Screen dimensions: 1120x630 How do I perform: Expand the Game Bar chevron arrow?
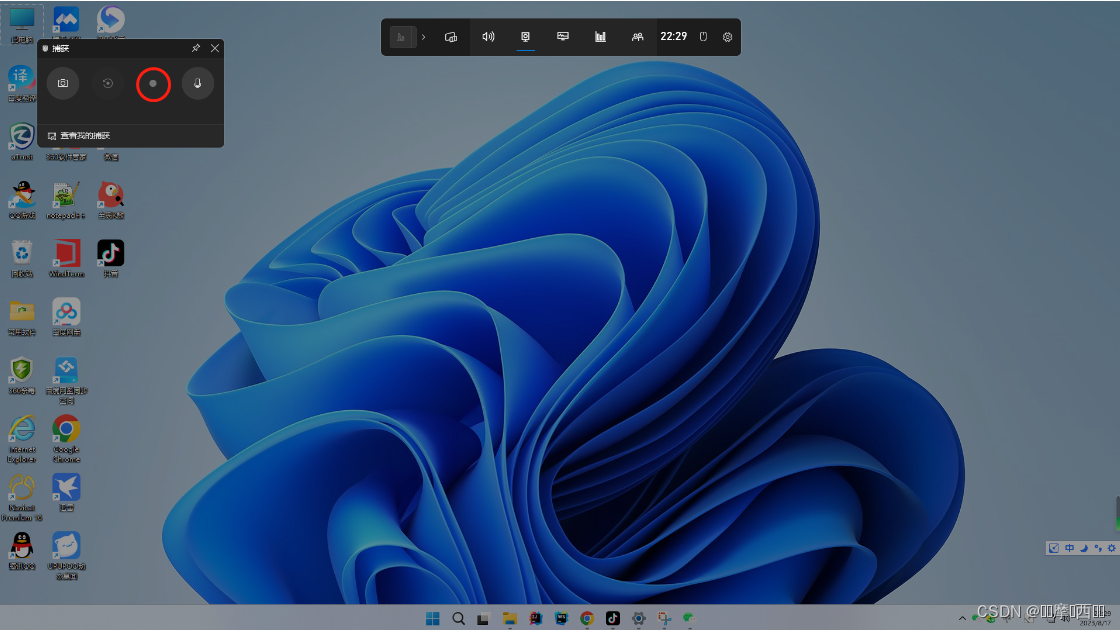424,37
